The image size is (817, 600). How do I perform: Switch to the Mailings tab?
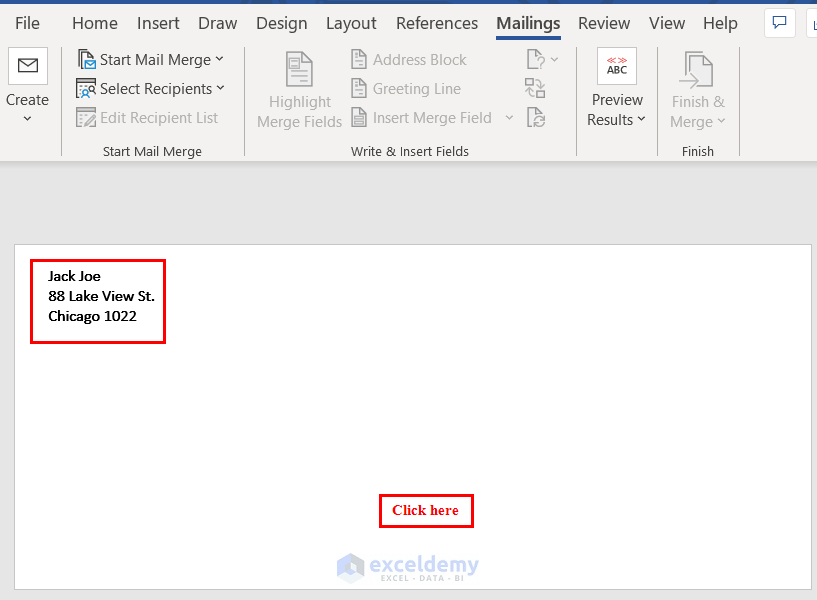[527, 23]
